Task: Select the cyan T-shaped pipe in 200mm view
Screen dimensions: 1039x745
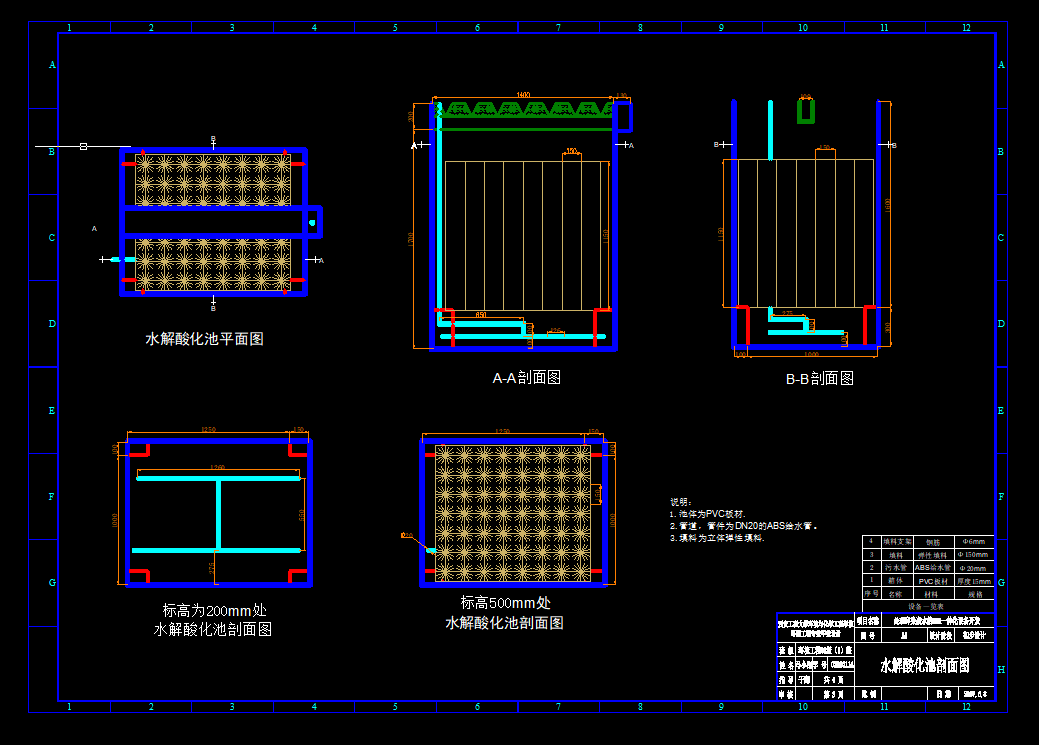Action: coord(218,514)
